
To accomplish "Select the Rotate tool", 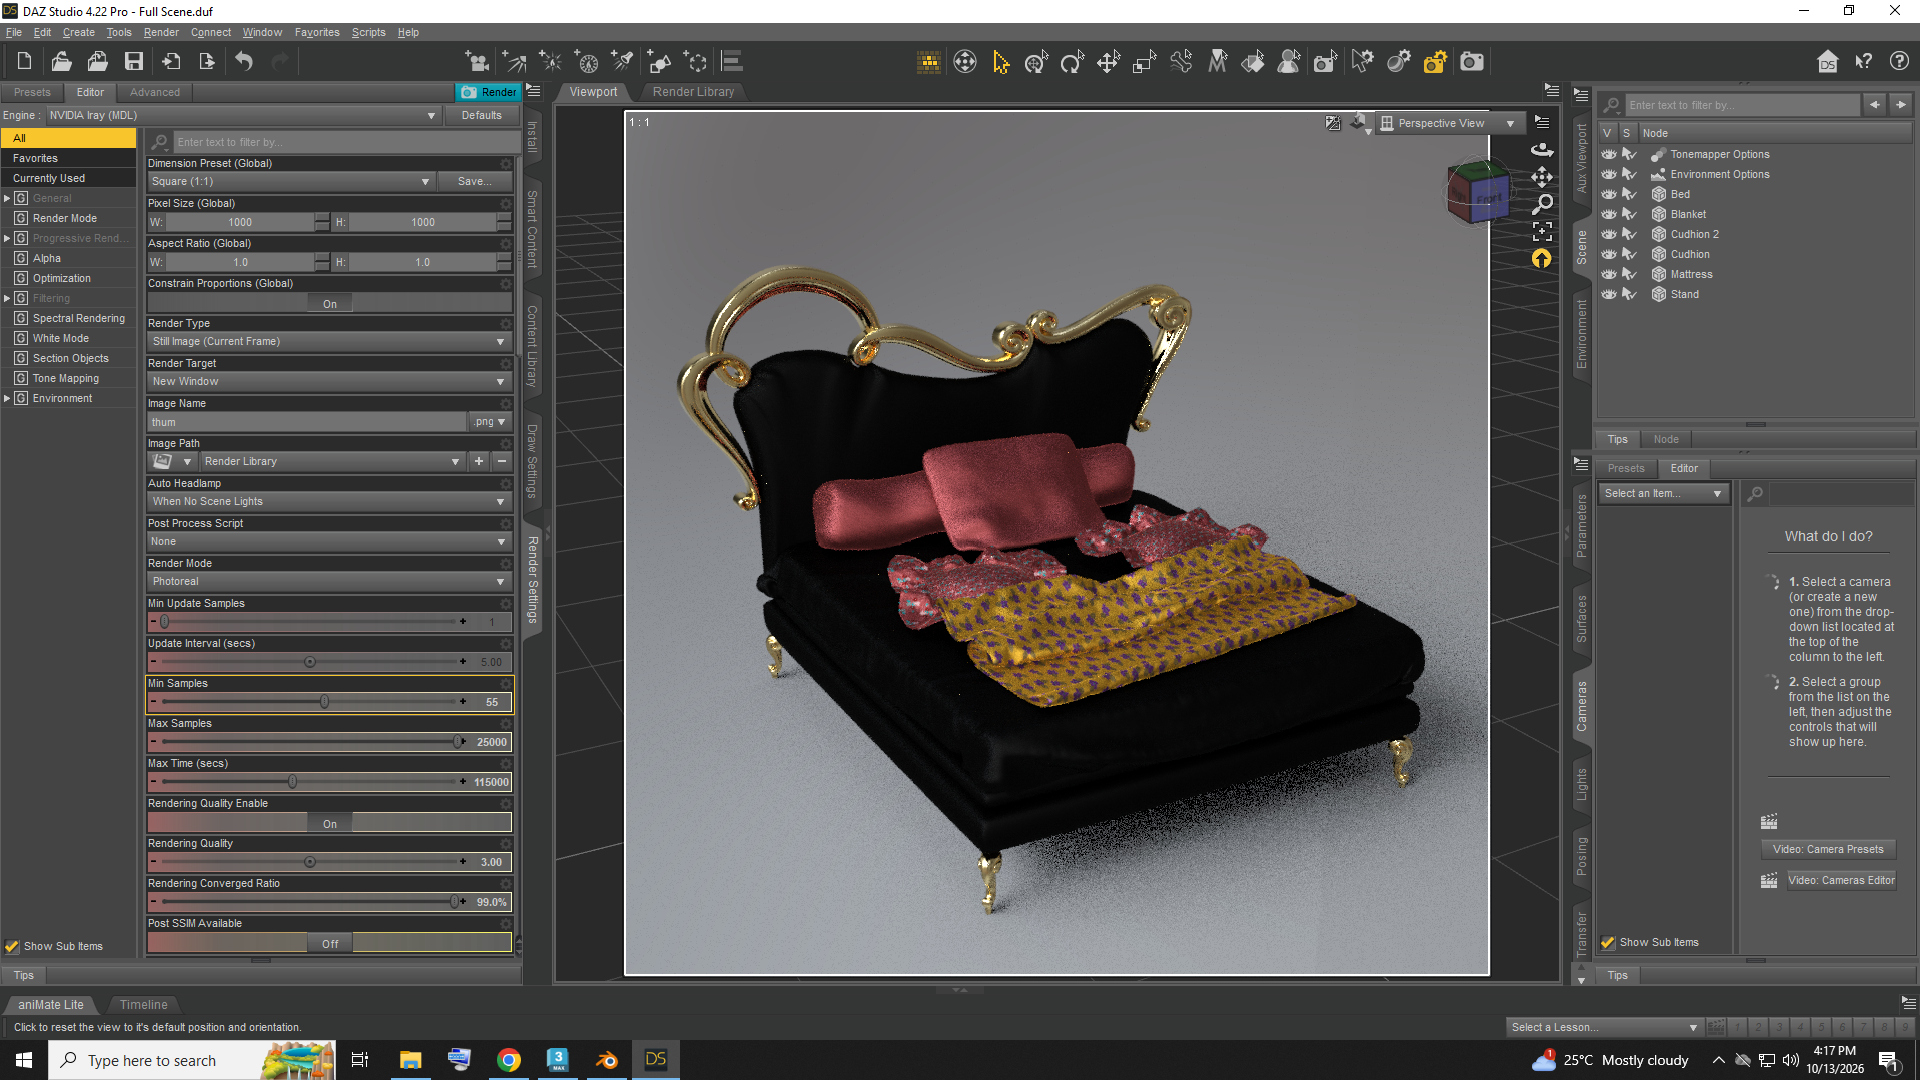I will (1072, 62).
